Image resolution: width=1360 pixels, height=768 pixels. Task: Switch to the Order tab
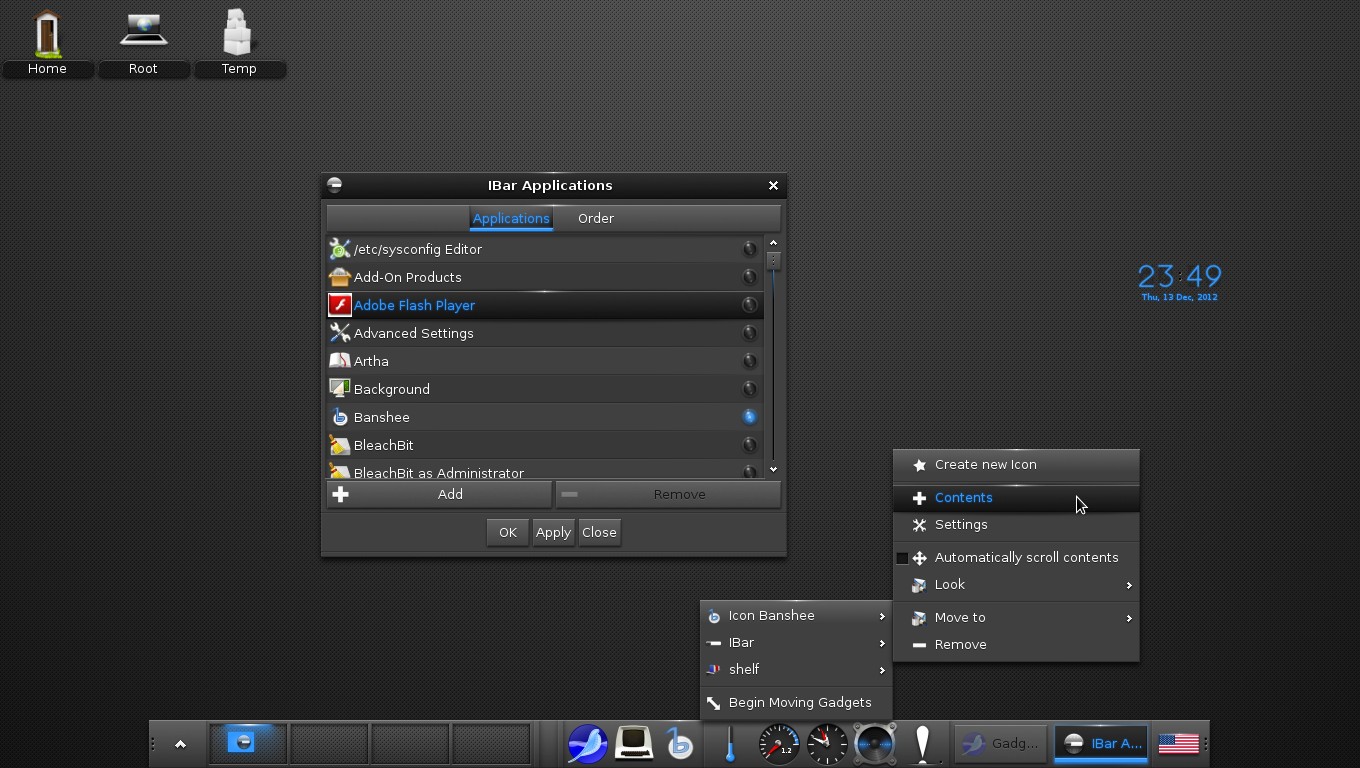coord(596,218)
